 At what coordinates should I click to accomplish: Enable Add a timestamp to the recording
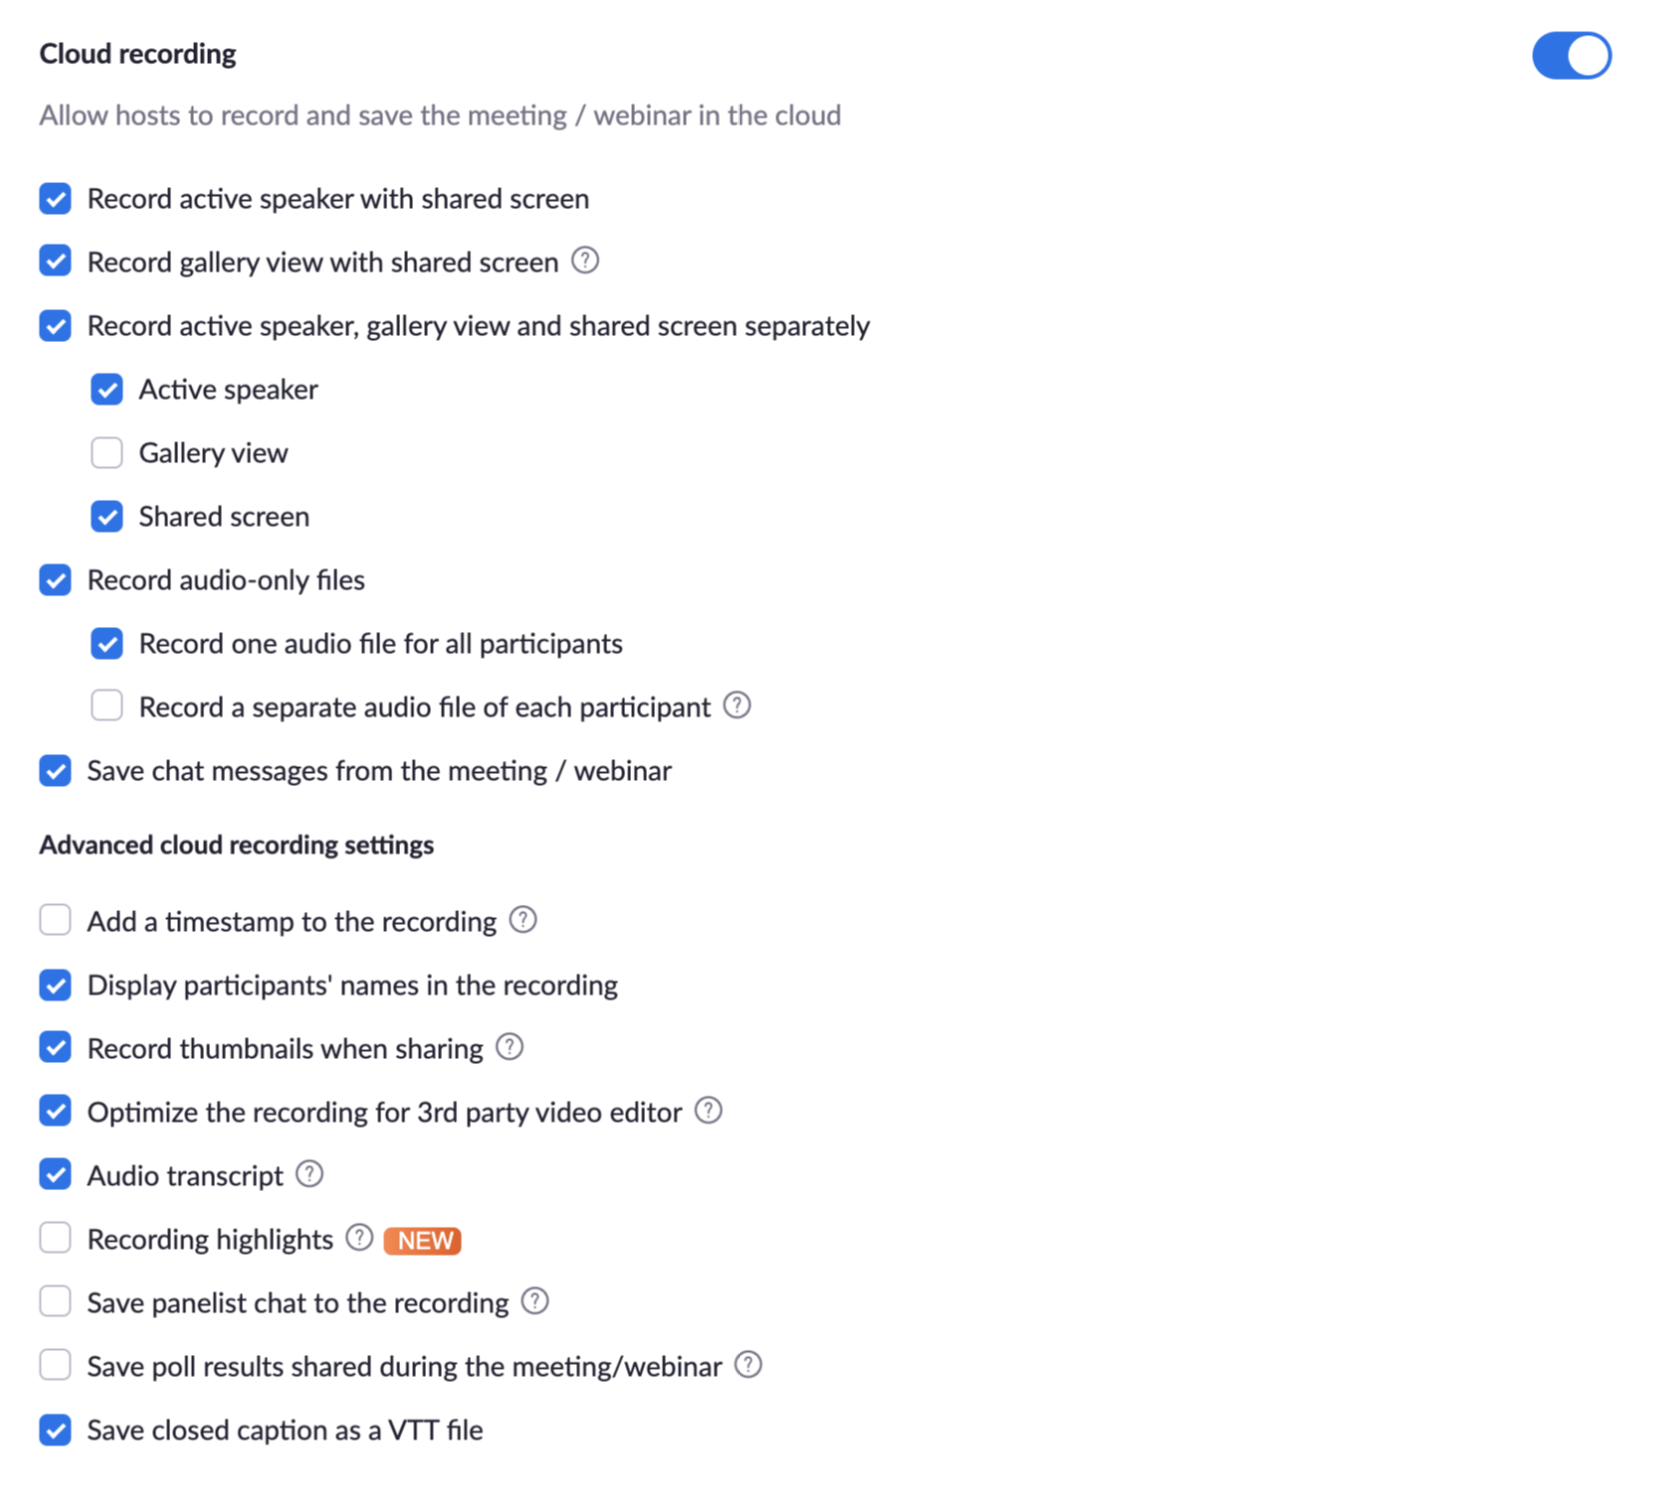click(x=55, y=919)
